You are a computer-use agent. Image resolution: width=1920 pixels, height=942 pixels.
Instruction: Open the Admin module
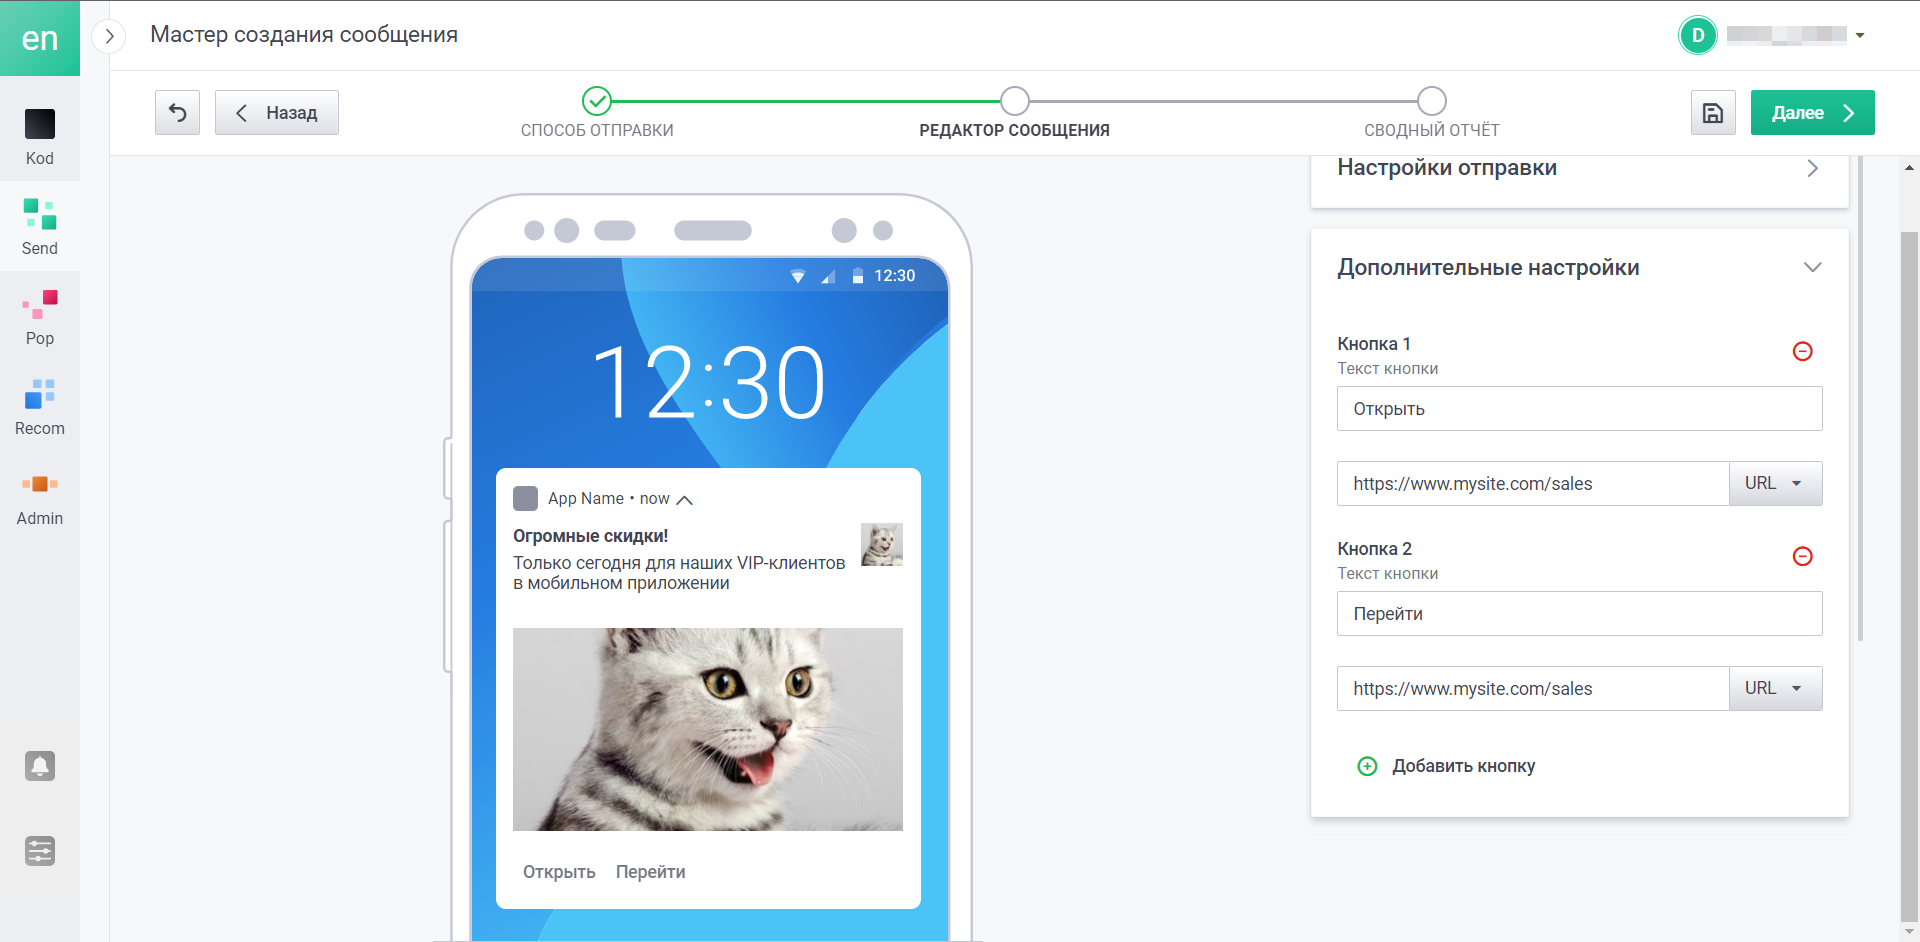[40, 496]
